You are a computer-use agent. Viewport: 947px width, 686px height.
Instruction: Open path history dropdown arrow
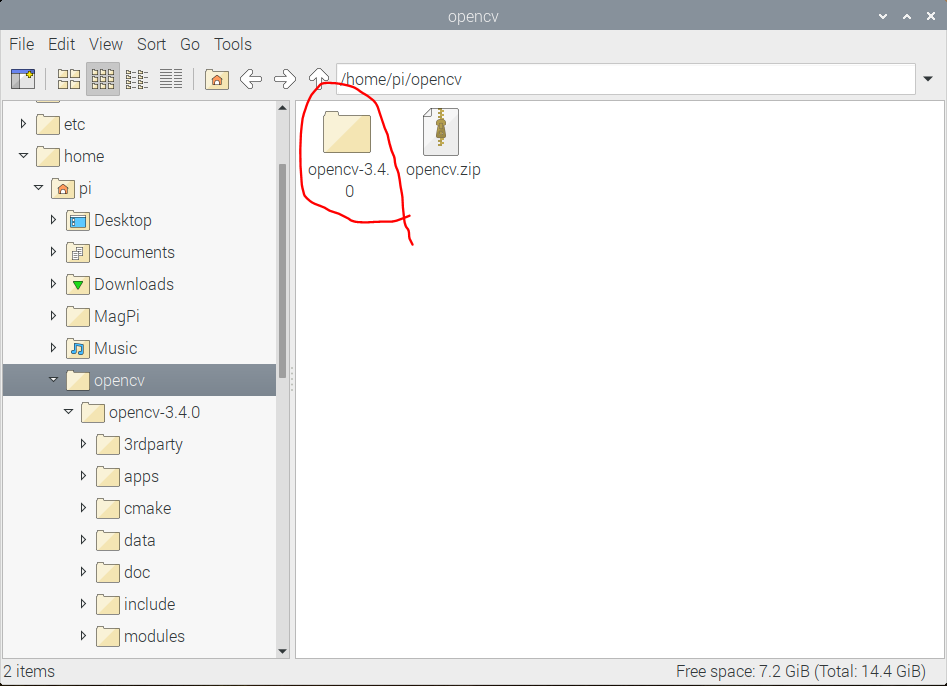pos(928,79)
